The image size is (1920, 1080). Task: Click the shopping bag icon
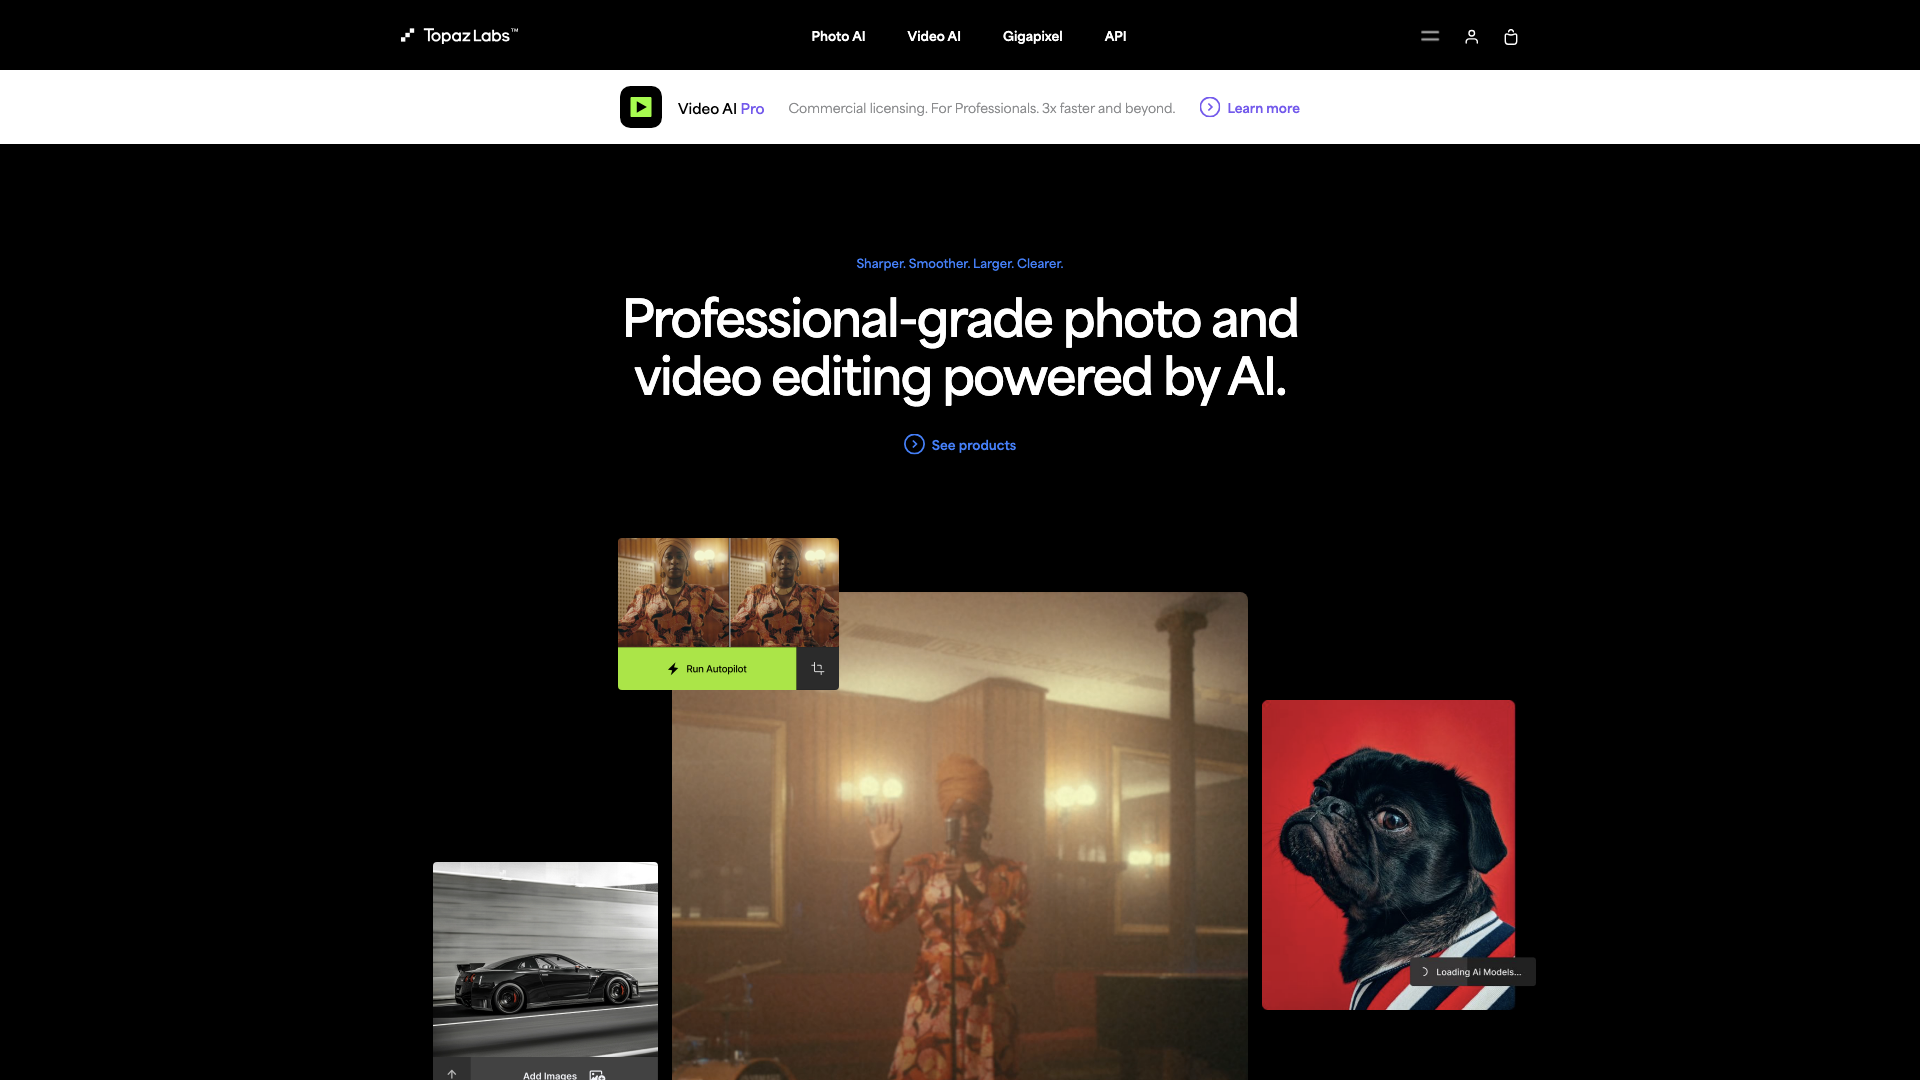point(1511,37)
